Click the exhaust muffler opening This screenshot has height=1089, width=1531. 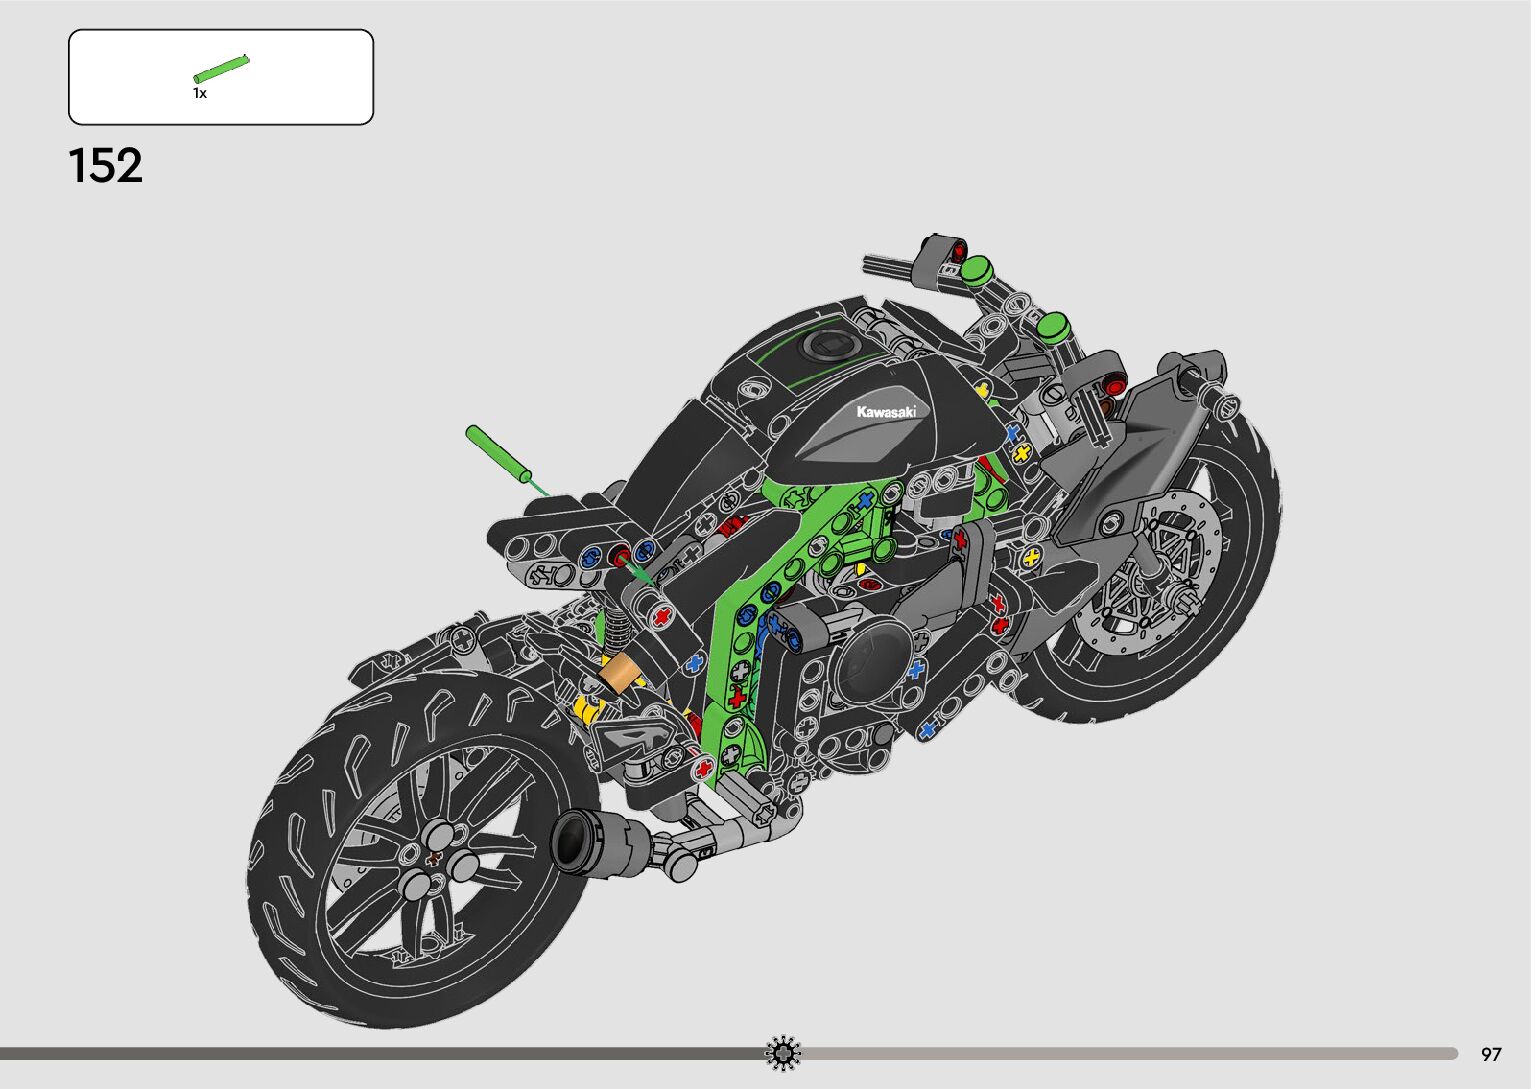569,842
